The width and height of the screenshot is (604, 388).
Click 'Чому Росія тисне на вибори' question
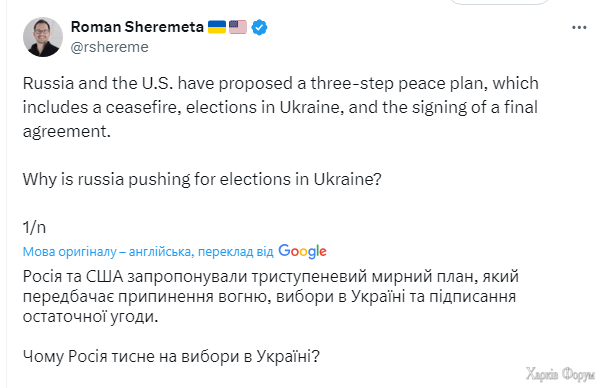(x=171, y=356)
